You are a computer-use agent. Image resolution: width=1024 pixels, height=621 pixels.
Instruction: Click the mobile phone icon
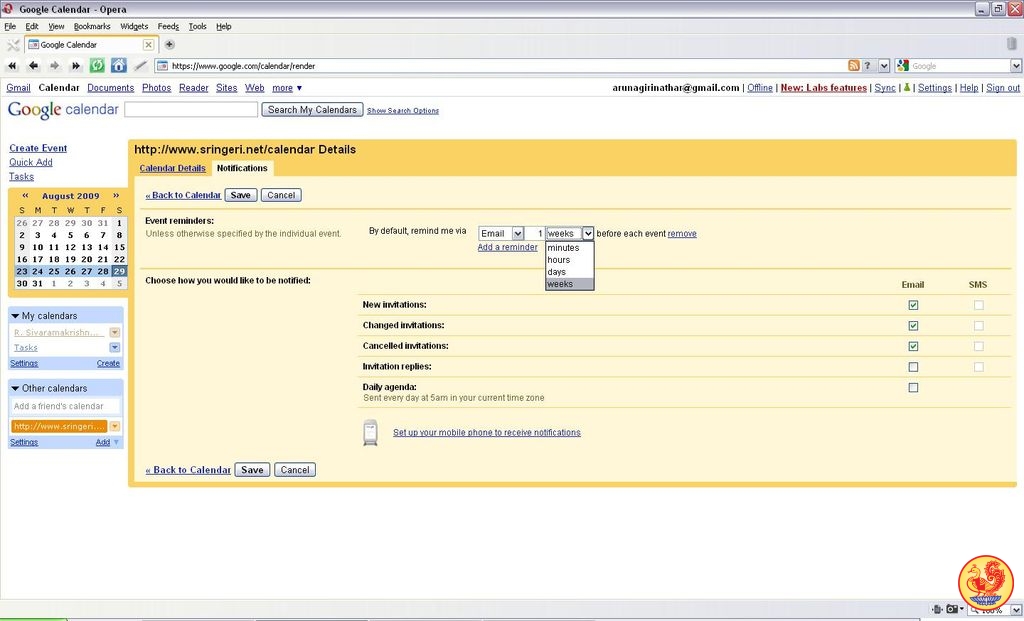(x=370, y=432)
